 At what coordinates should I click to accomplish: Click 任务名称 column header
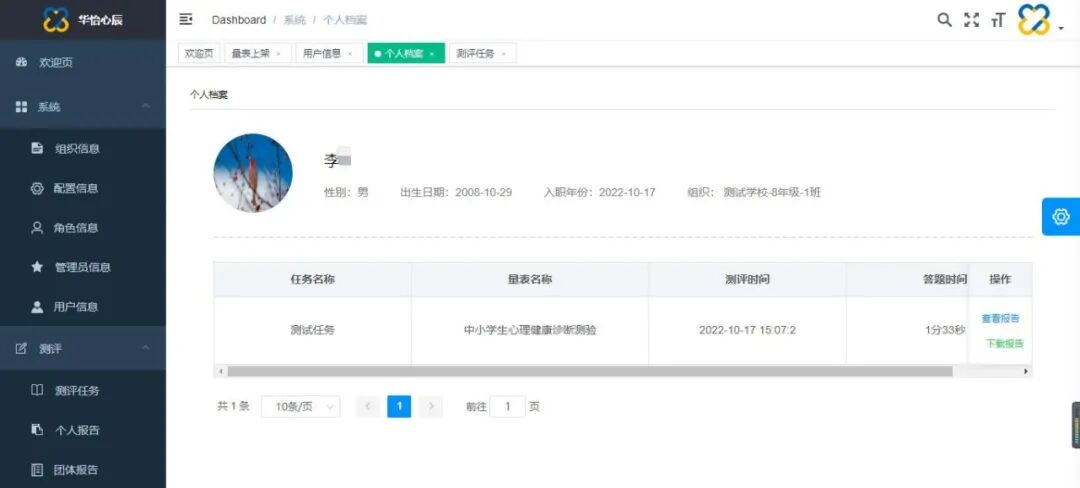(x=313, y=279)
